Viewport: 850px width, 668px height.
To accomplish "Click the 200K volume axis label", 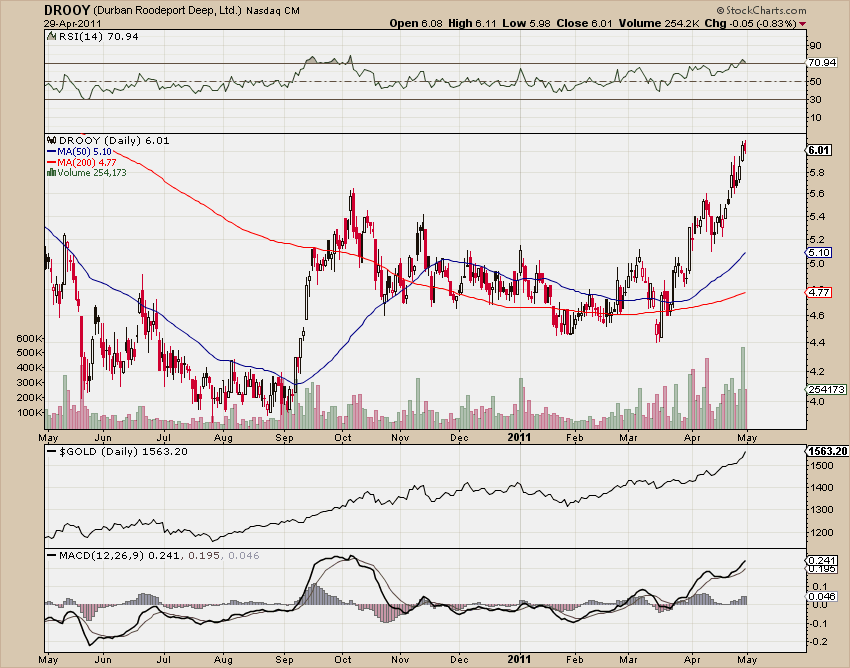I will coord(30,397).
